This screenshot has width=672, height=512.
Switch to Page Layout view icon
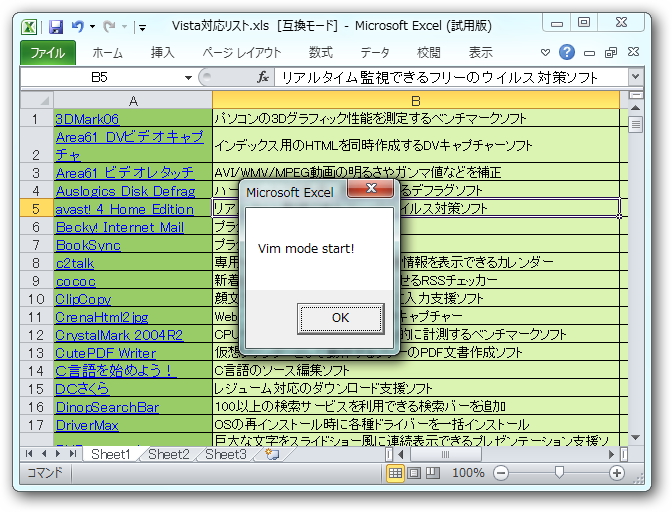(414, 473)
